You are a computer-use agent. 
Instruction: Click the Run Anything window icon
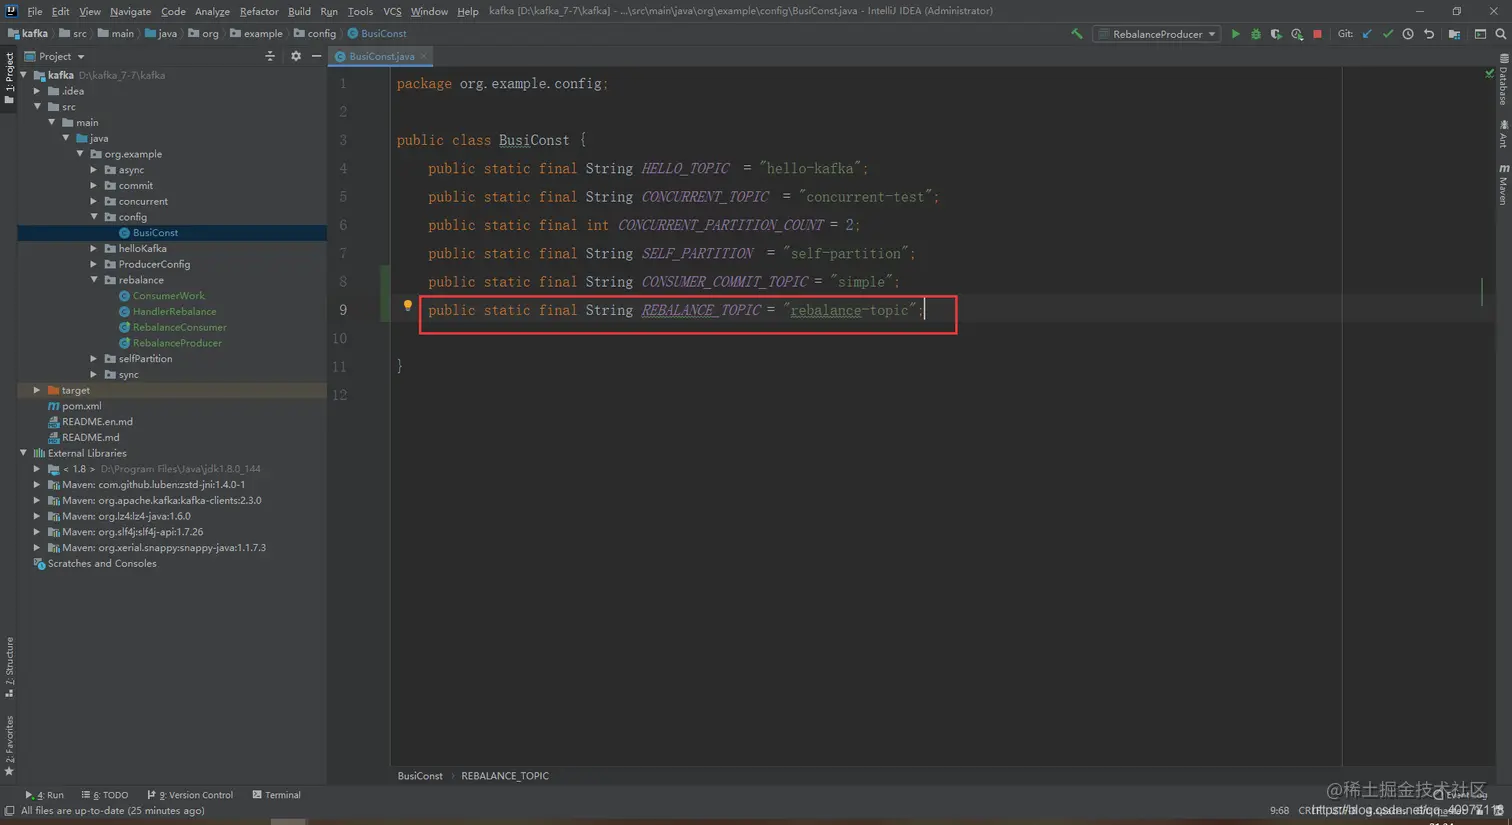click(1481, 34)
